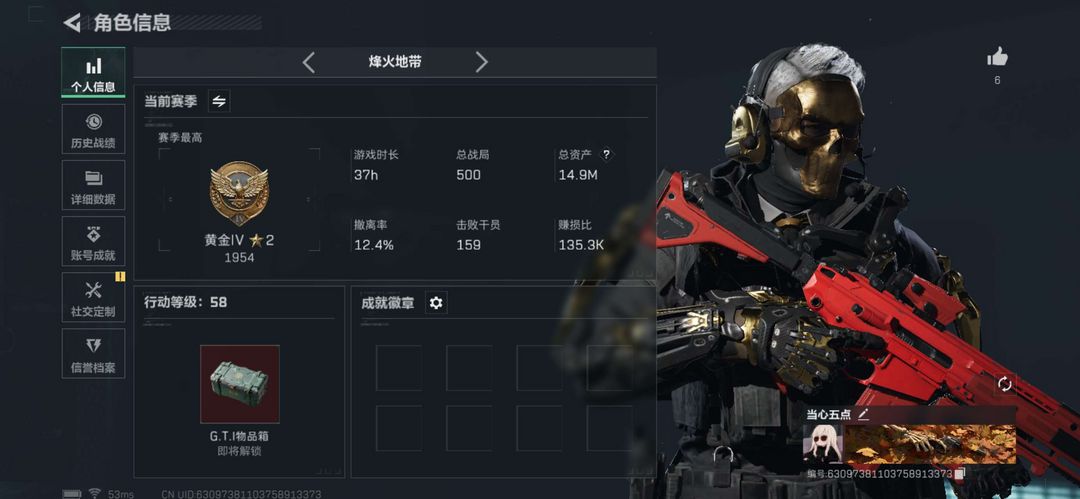Tap the thumbs-up like icon
This screenshot has width=1080, height=499.
pyautogui.click(x=997, y=57)
